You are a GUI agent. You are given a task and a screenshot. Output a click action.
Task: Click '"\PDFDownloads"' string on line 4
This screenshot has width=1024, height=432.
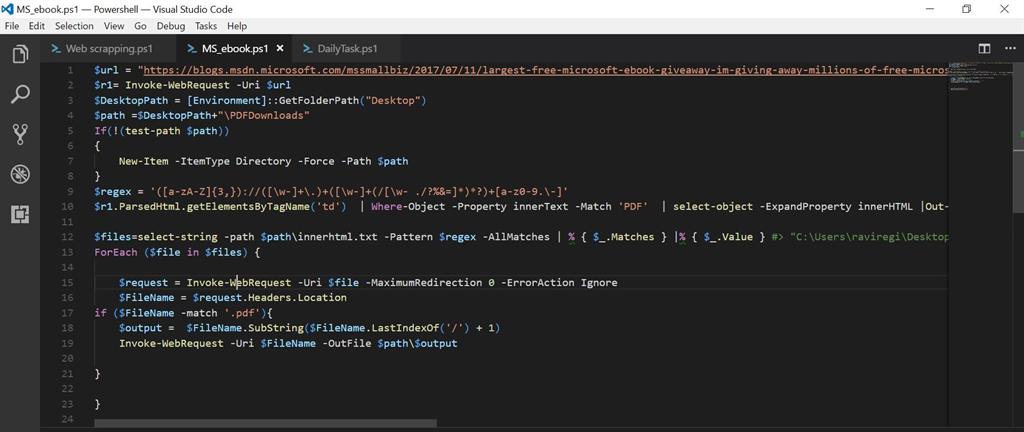(266, 116)
